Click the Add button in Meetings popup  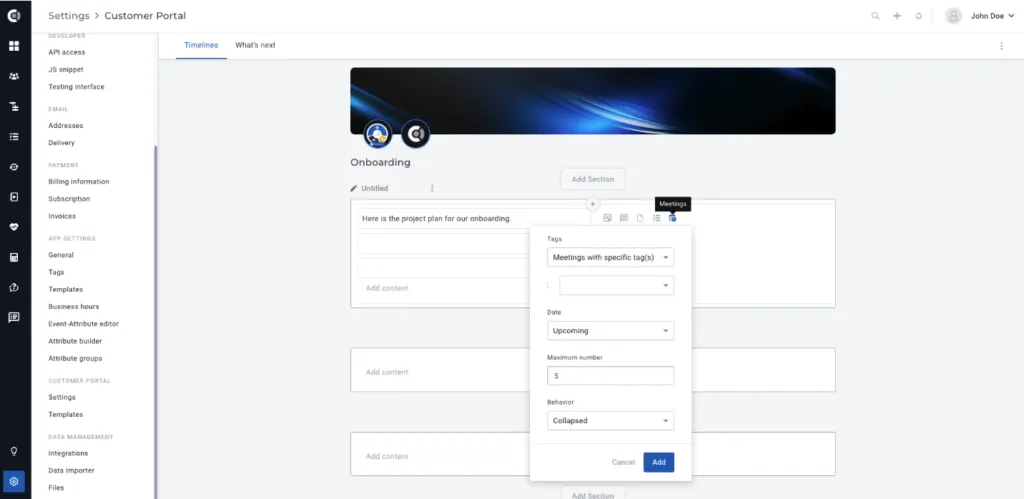658,462
